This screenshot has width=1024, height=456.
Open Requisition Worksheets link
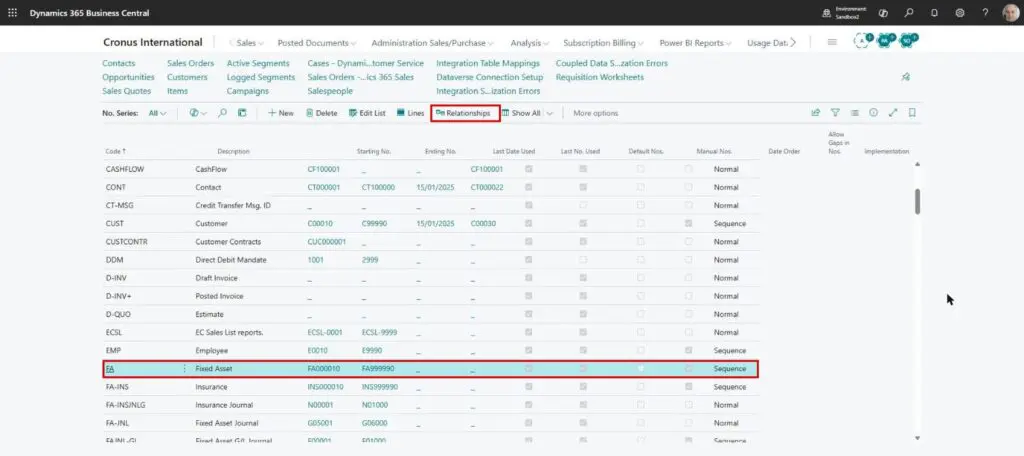pos(600,77)
